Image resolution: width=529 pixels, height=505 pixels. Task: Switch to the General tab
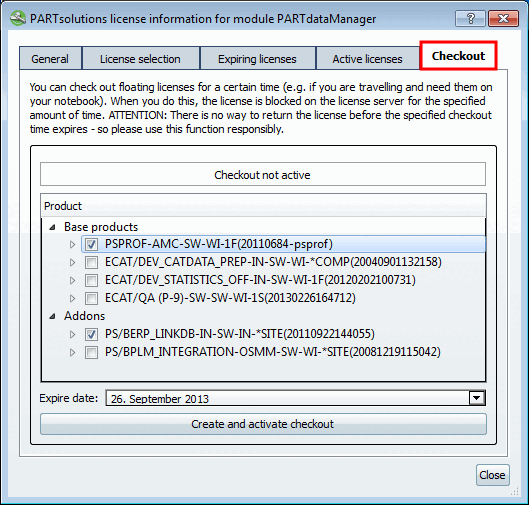(x=50, y=59)
